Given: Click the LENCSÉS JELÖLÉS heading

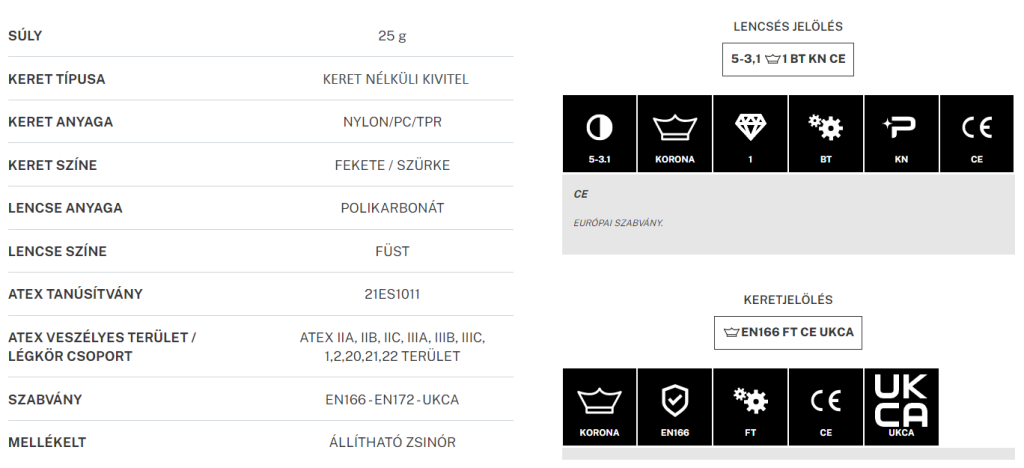Looking at the screenshot, I should [788, 26].
